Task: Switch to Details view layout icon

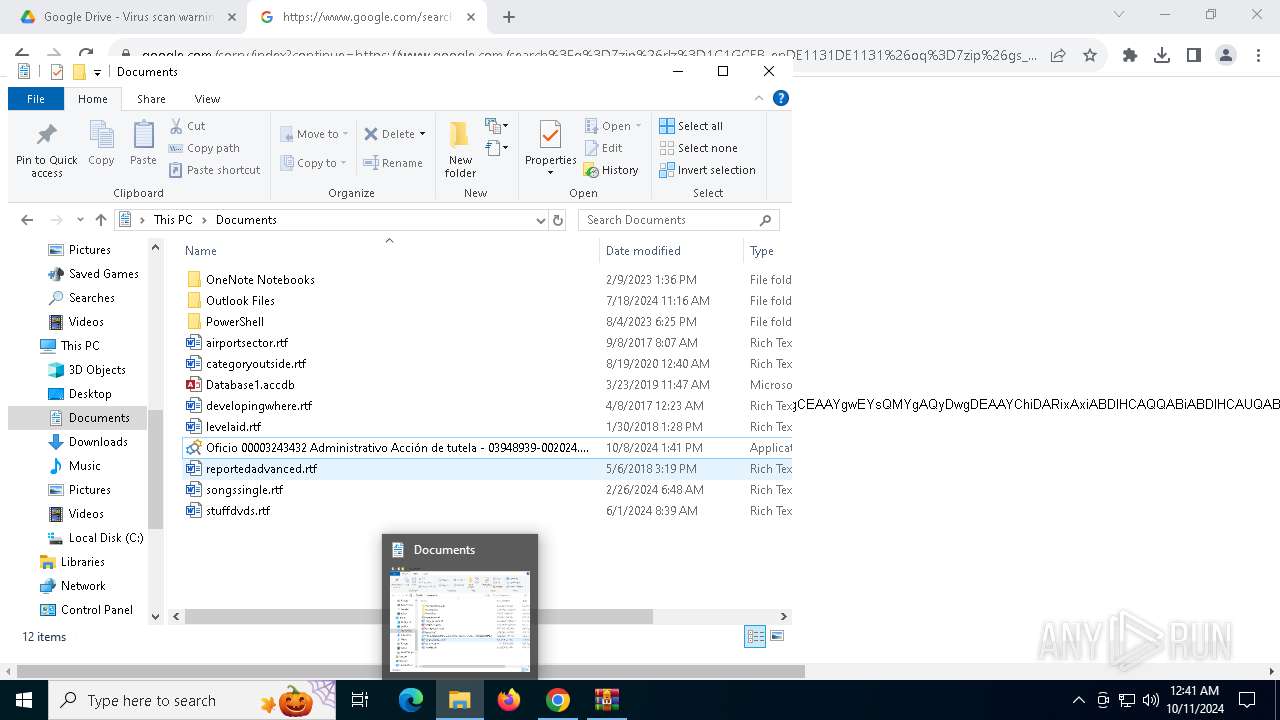Action: pos(755,636)
